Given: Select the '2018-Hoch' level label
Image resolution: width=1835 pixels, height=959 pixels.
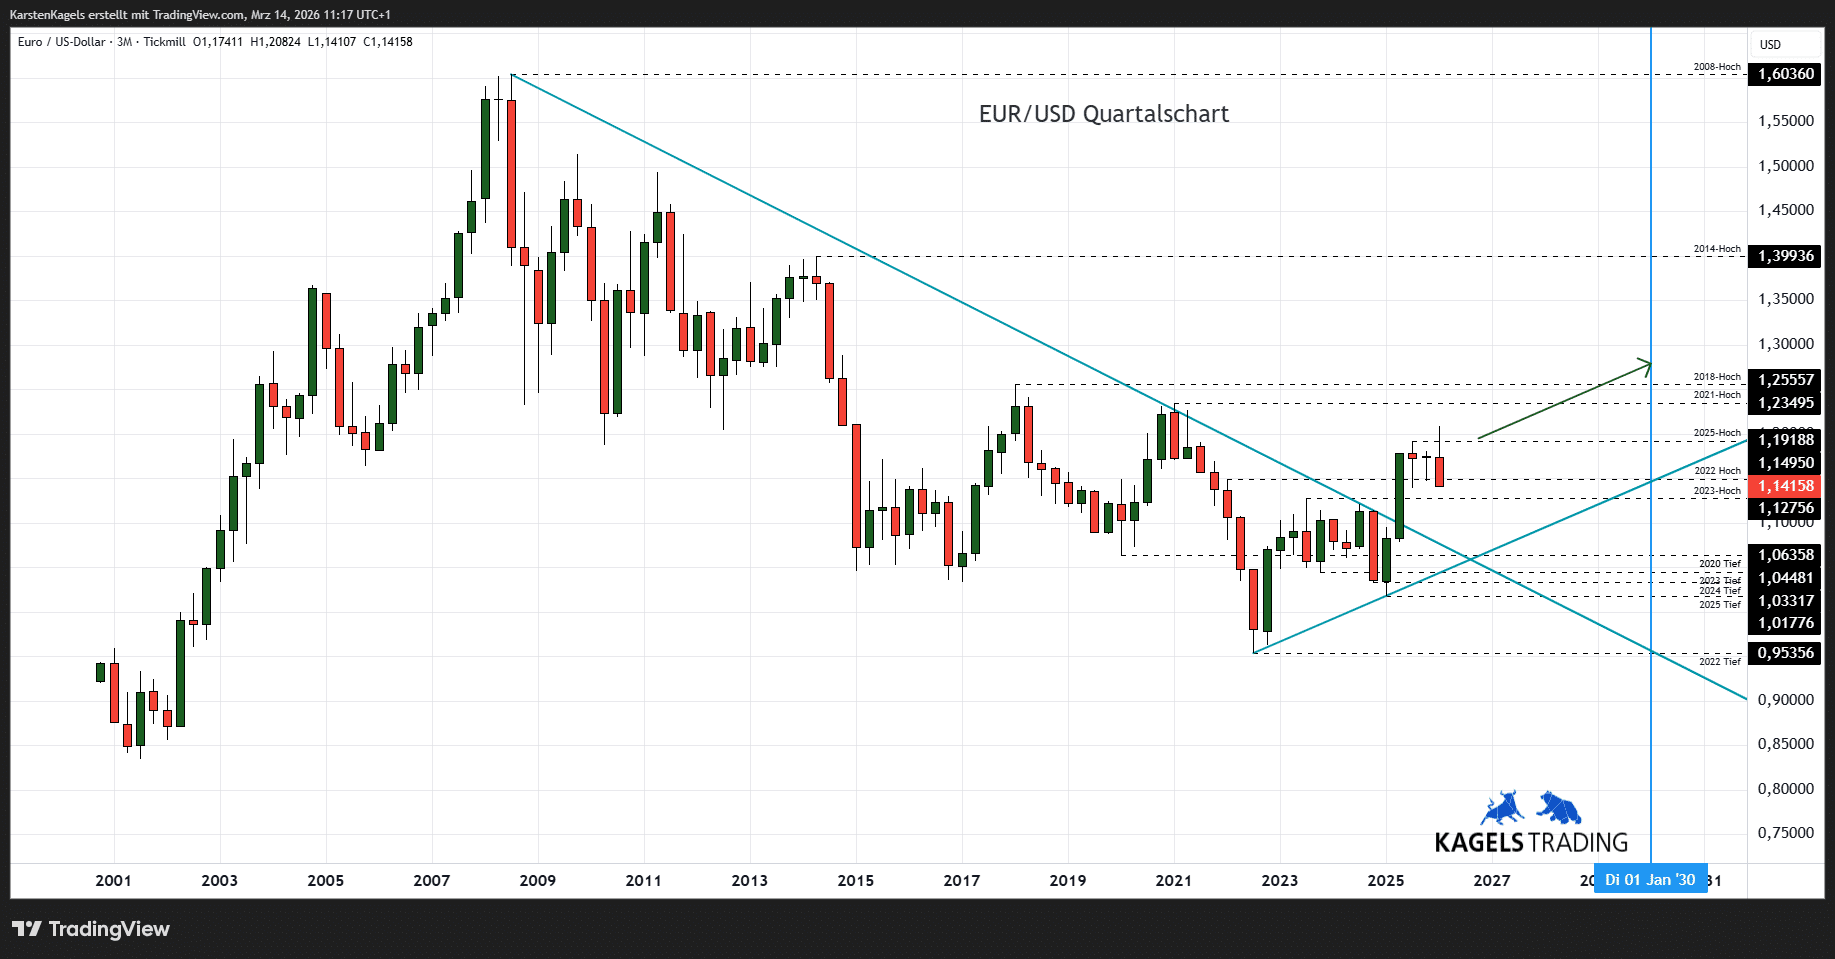Looking at the screenshot, I should (x=1716, y=377).
